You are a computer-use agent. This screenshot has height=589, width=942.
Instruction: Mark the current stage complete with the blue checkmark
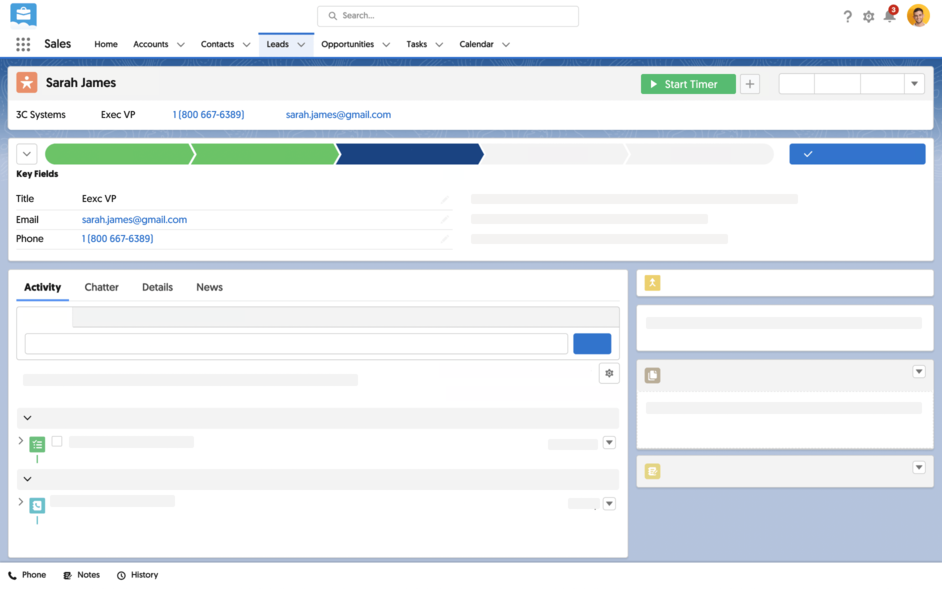coord(857,153)
